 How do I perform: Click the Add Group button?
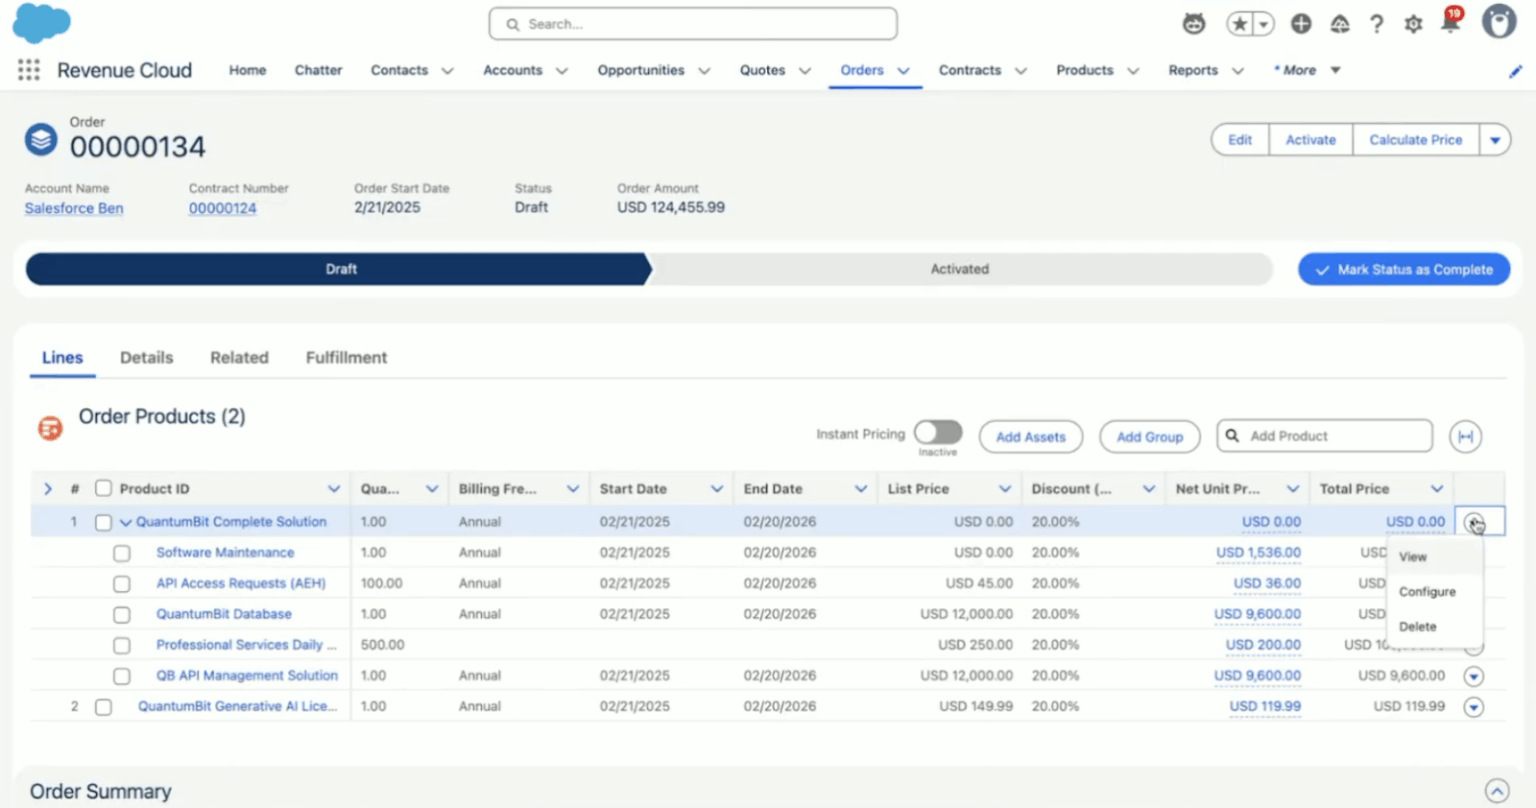click(x=1149, y=437)
